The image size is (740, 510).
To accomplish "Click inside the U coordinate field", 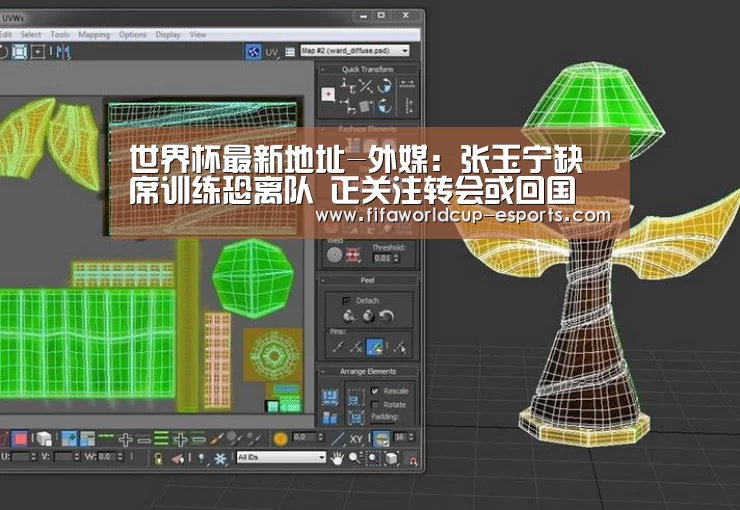I will click(x=20, y=457).
